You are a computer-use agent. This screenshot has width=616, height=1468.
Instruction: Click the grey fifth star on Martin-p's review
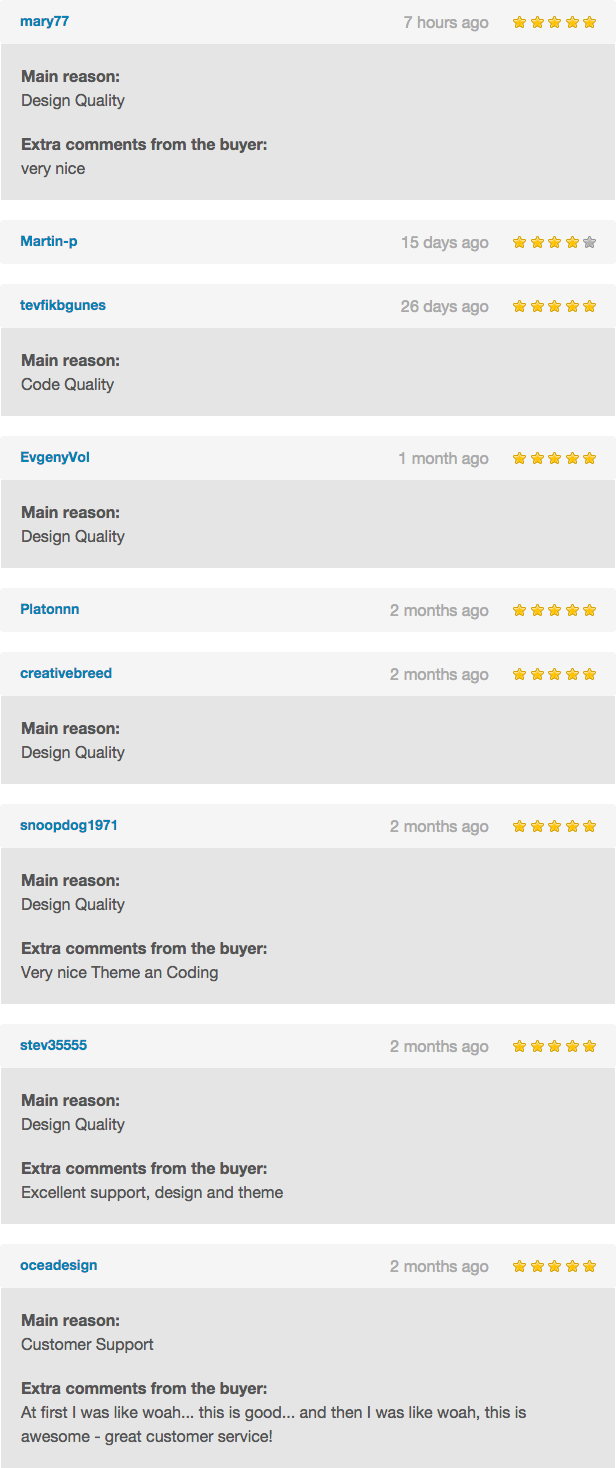click(x=589, y=242)
